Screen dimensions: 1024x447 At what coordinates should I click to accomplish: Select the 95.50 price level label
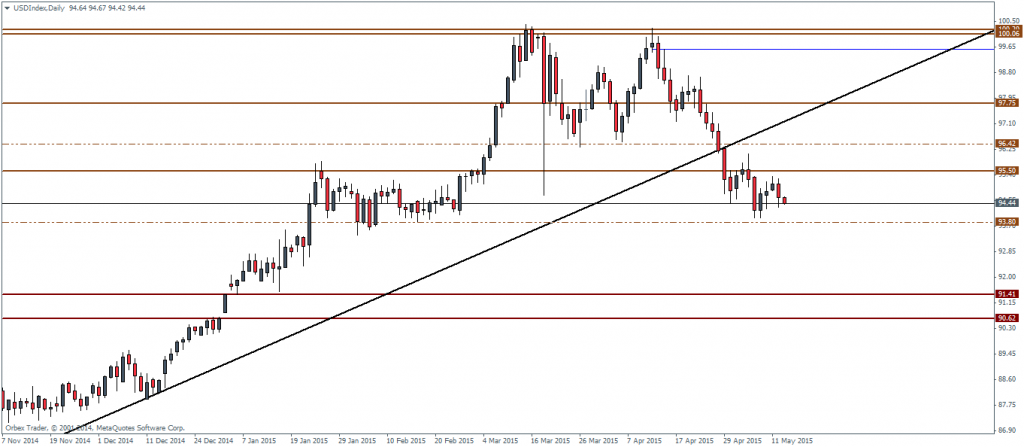[x=1007, y=171]
